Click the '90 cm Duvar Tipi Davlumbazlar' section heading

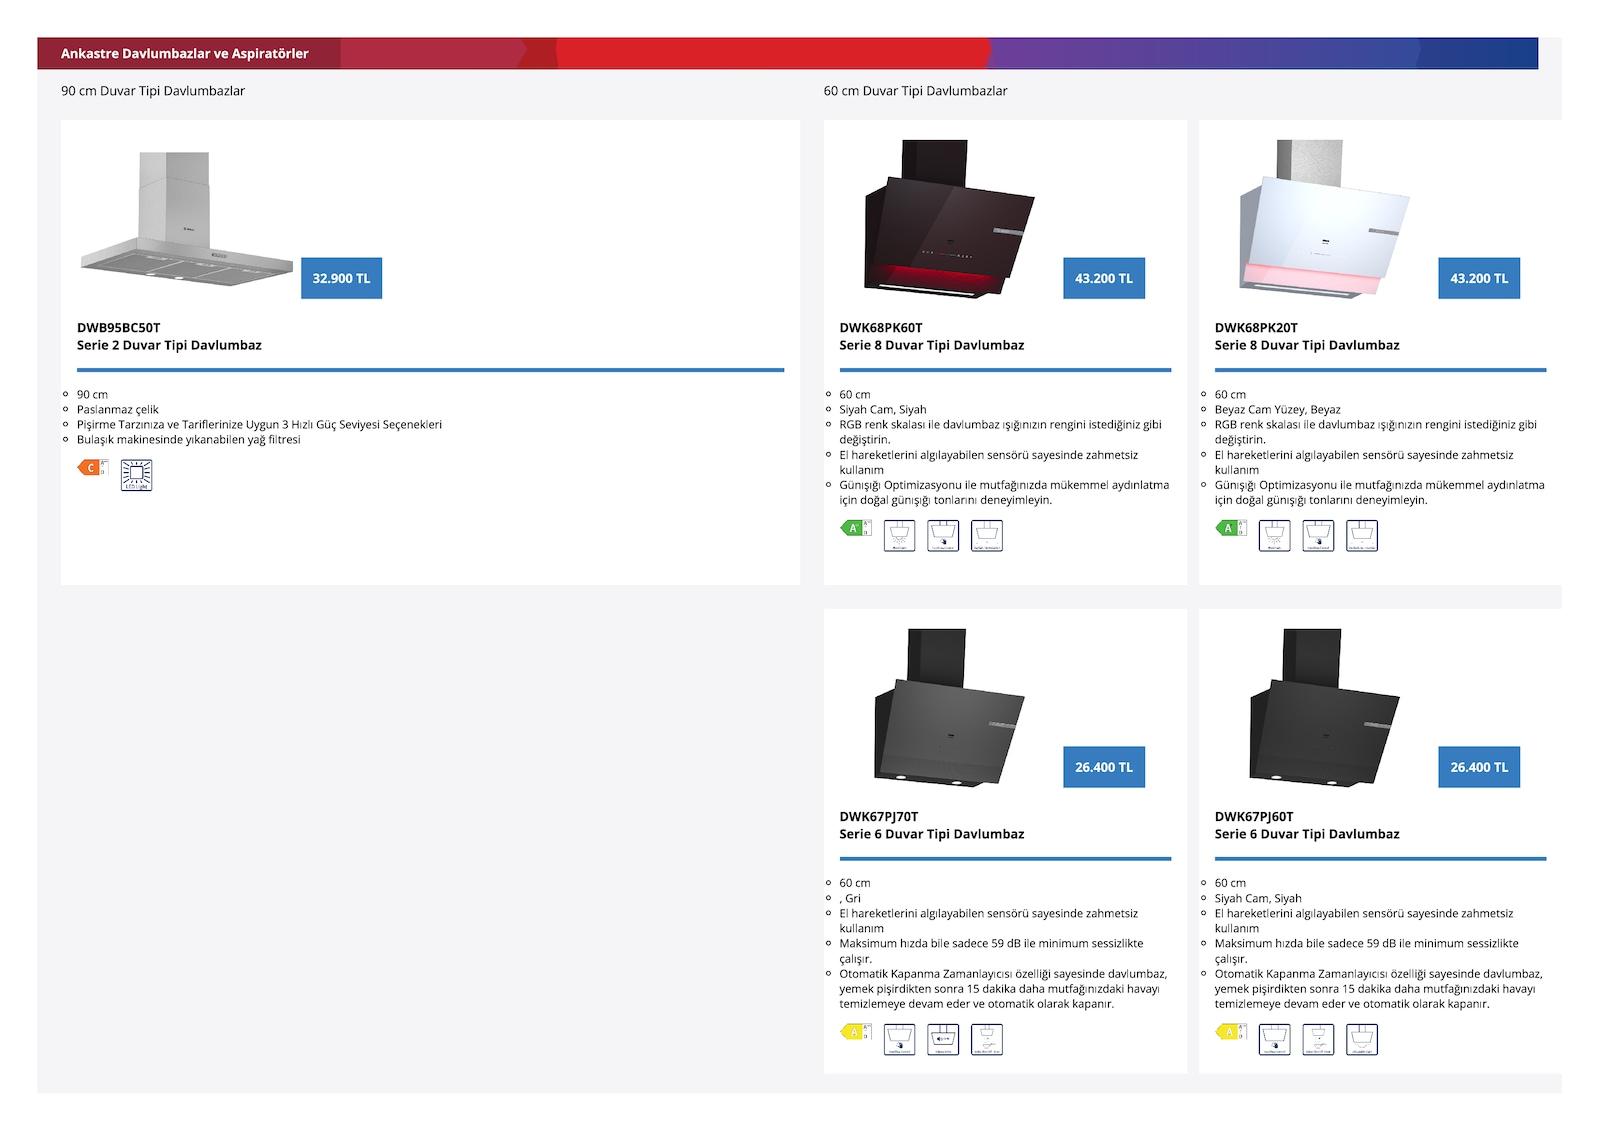tap(153, 91)
